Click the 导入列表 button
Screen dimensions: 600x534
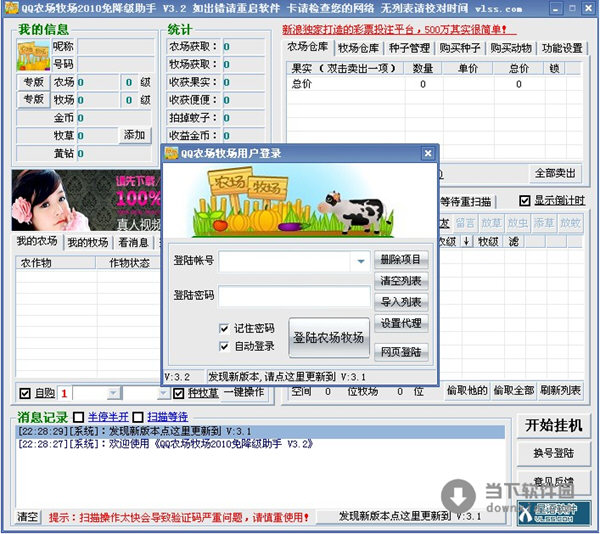(x=401, y=302)
